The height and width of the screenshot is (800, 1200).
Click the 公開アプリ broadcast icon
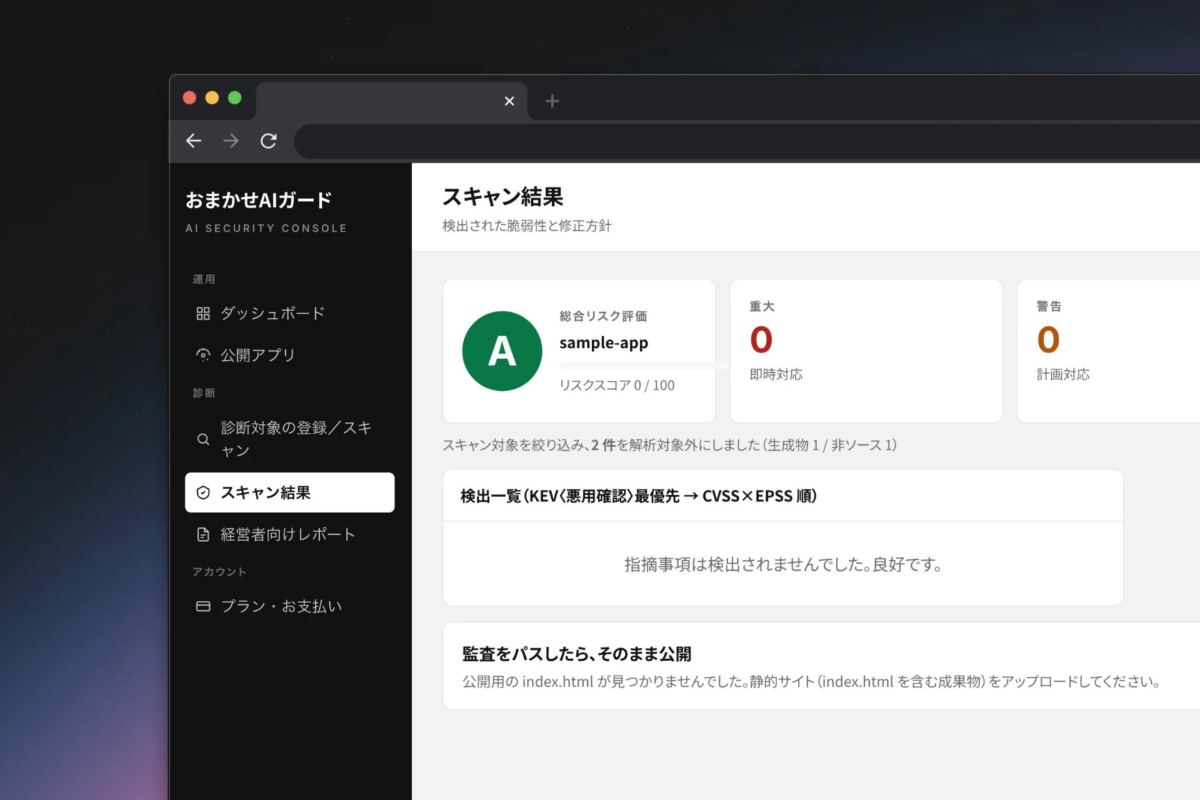pos(203,355)
